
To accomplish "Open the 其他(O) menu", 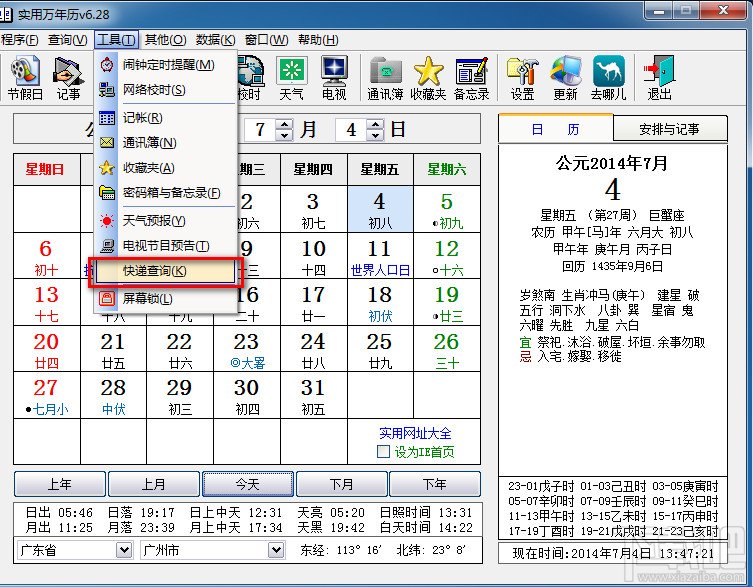I will point(165,40).
